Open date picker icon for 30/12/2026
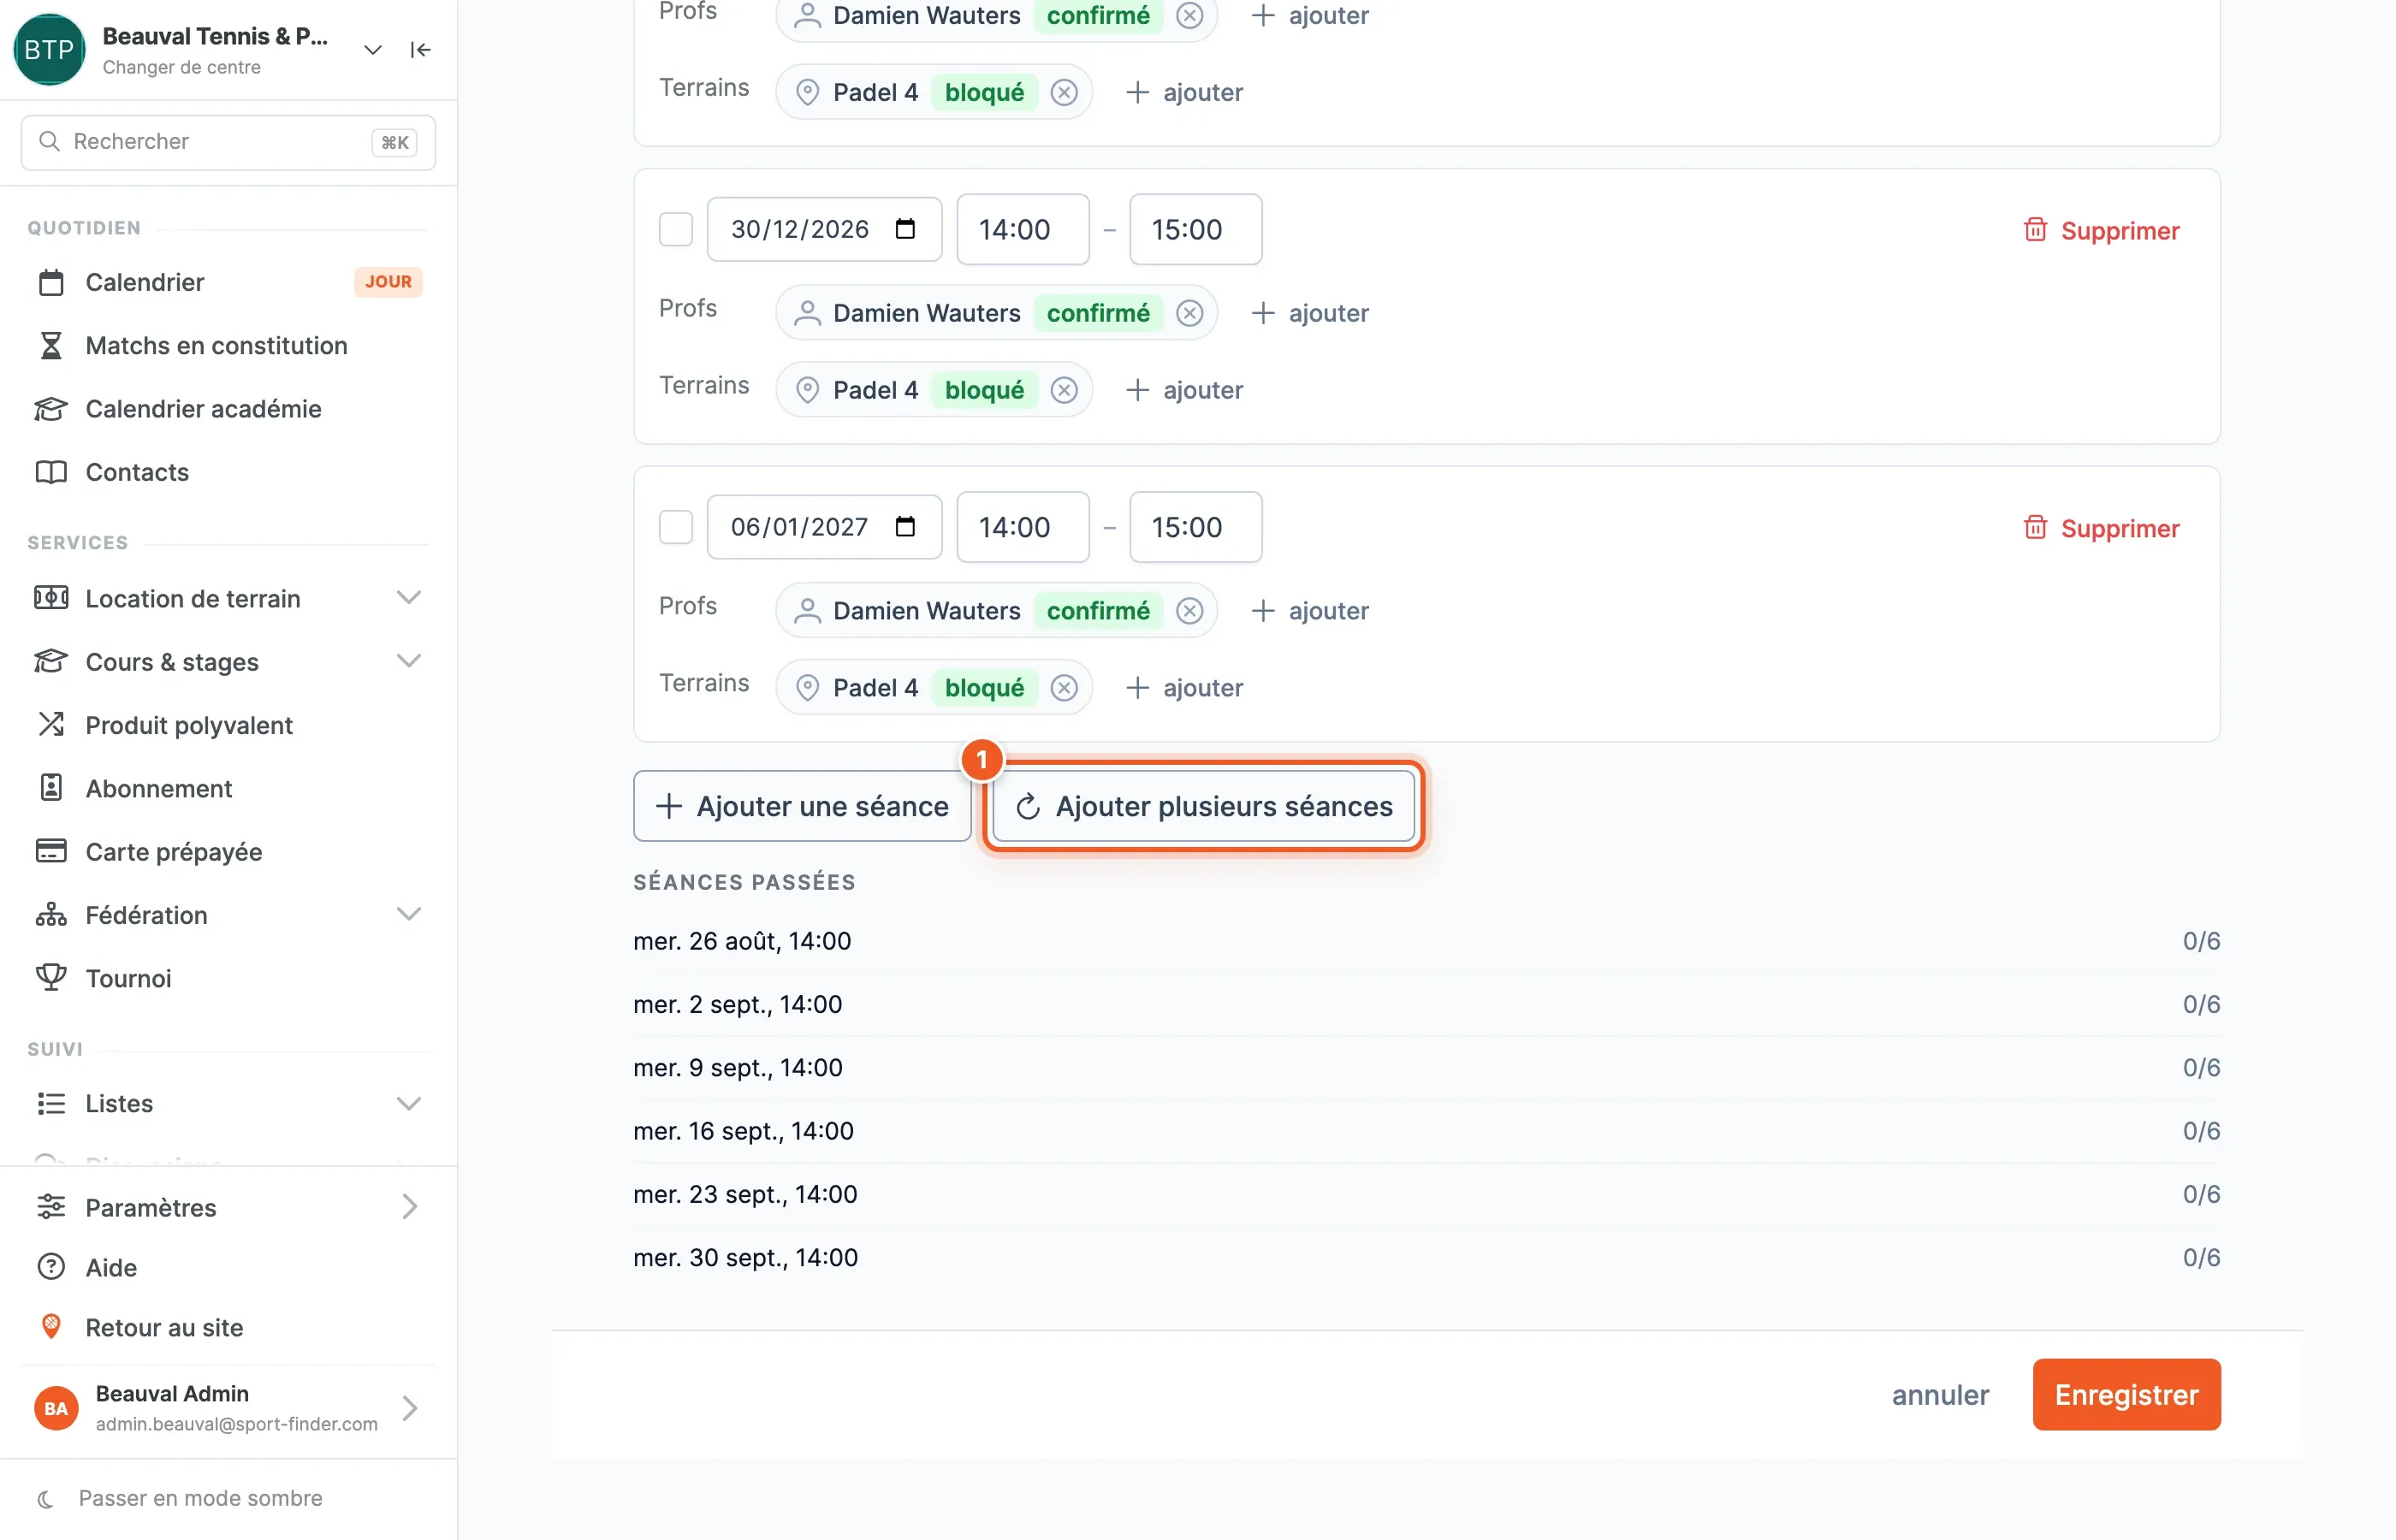The height and width of the screenshot is (1540, 2396). tap(905, 229)
